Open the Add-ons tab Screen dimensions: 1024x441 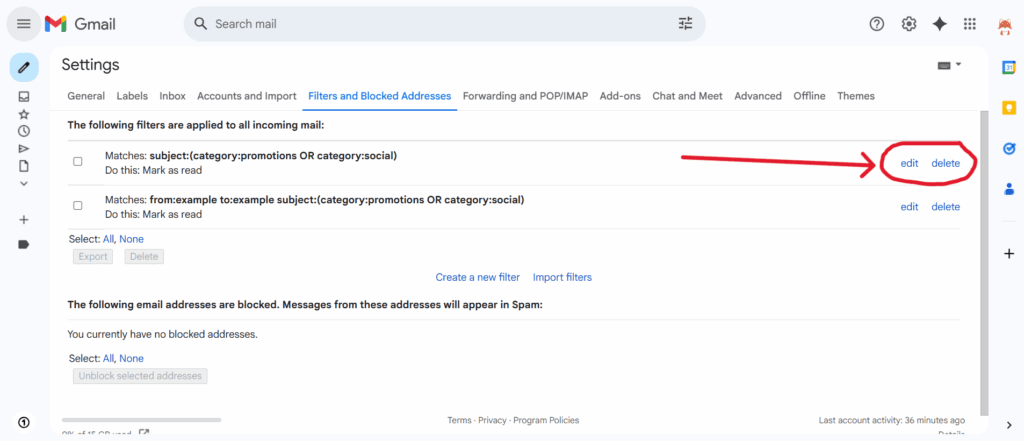pyautogui.click(x=620, y=96)
